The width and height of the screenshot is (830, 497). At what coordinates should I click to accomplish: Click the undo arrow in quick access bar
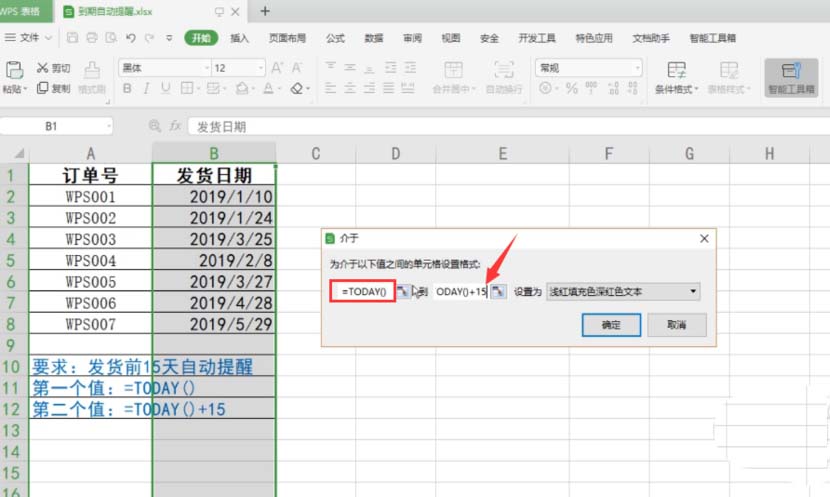coord(130,38)
